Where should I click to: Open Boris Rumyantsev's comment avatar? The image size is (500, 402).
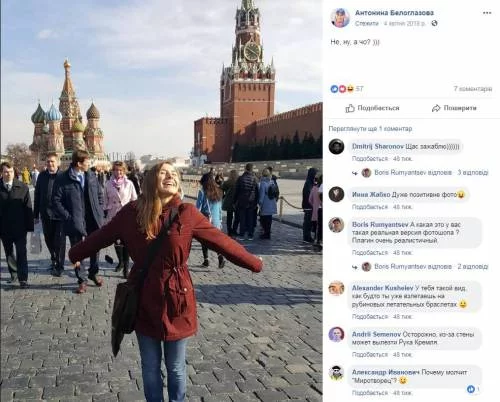click(x=336, y=225)
